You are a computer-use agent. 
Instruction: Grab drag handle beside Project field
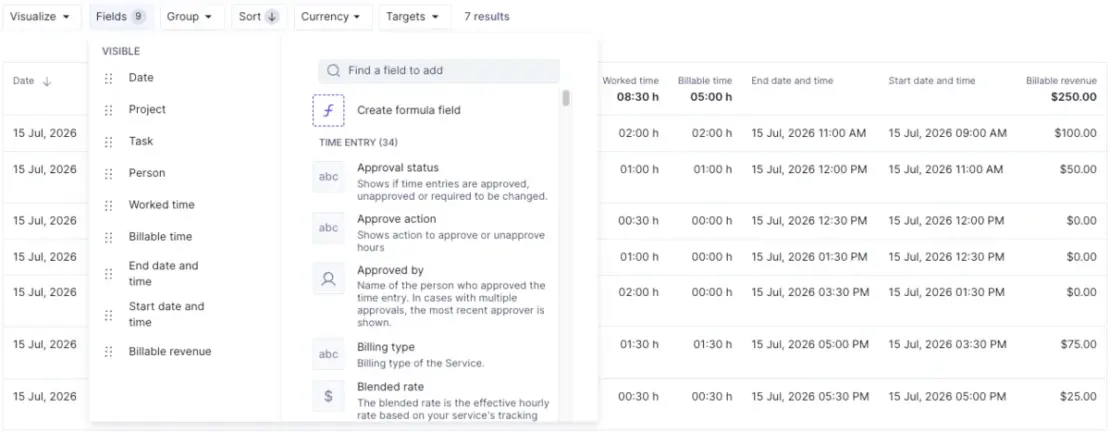(108, 110)
